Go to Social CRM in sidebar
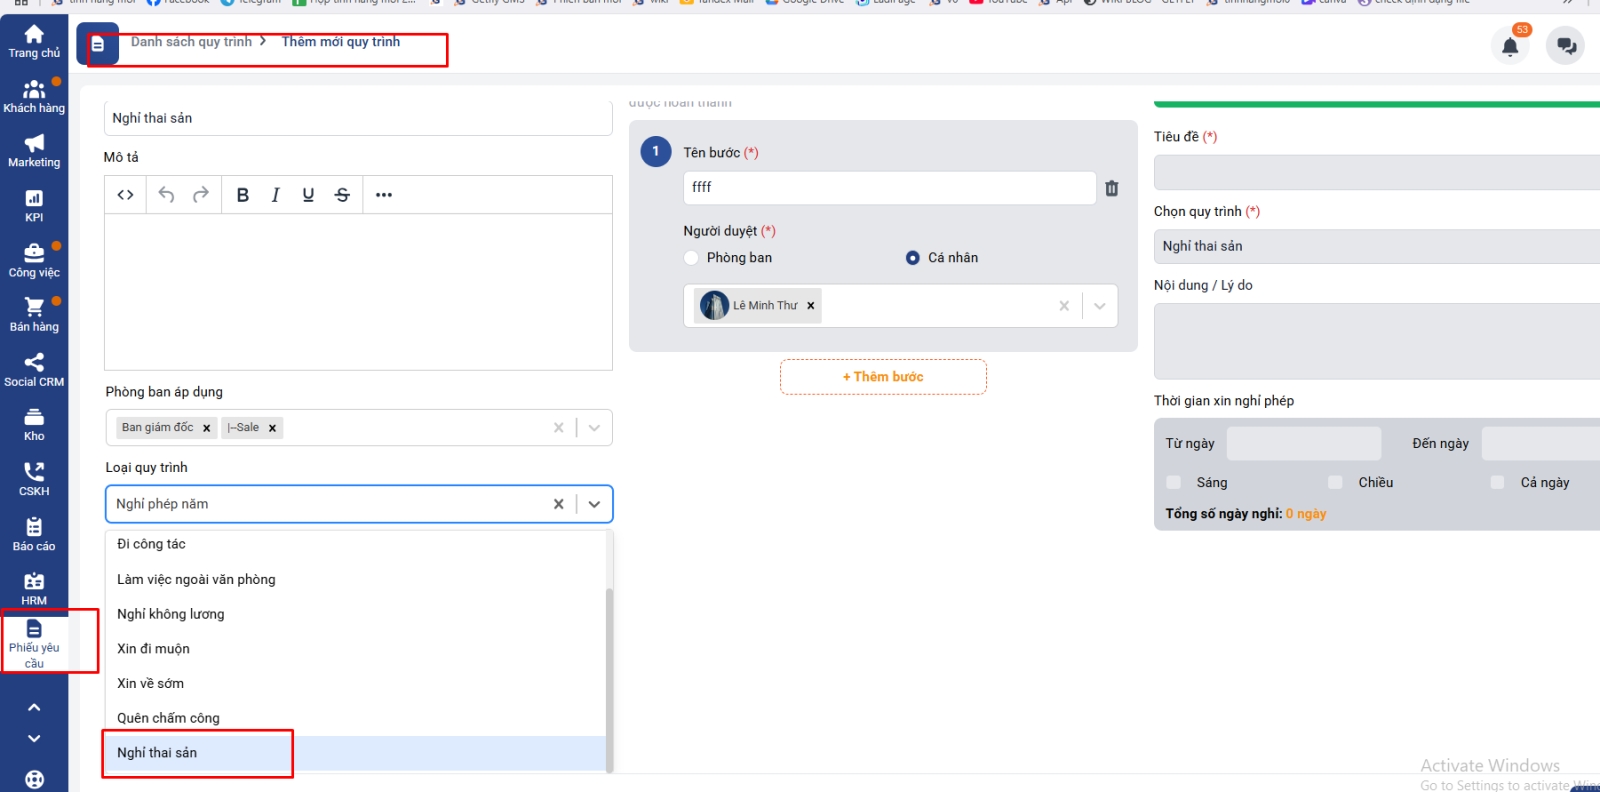1600x792 pixels. click(34, 369)
